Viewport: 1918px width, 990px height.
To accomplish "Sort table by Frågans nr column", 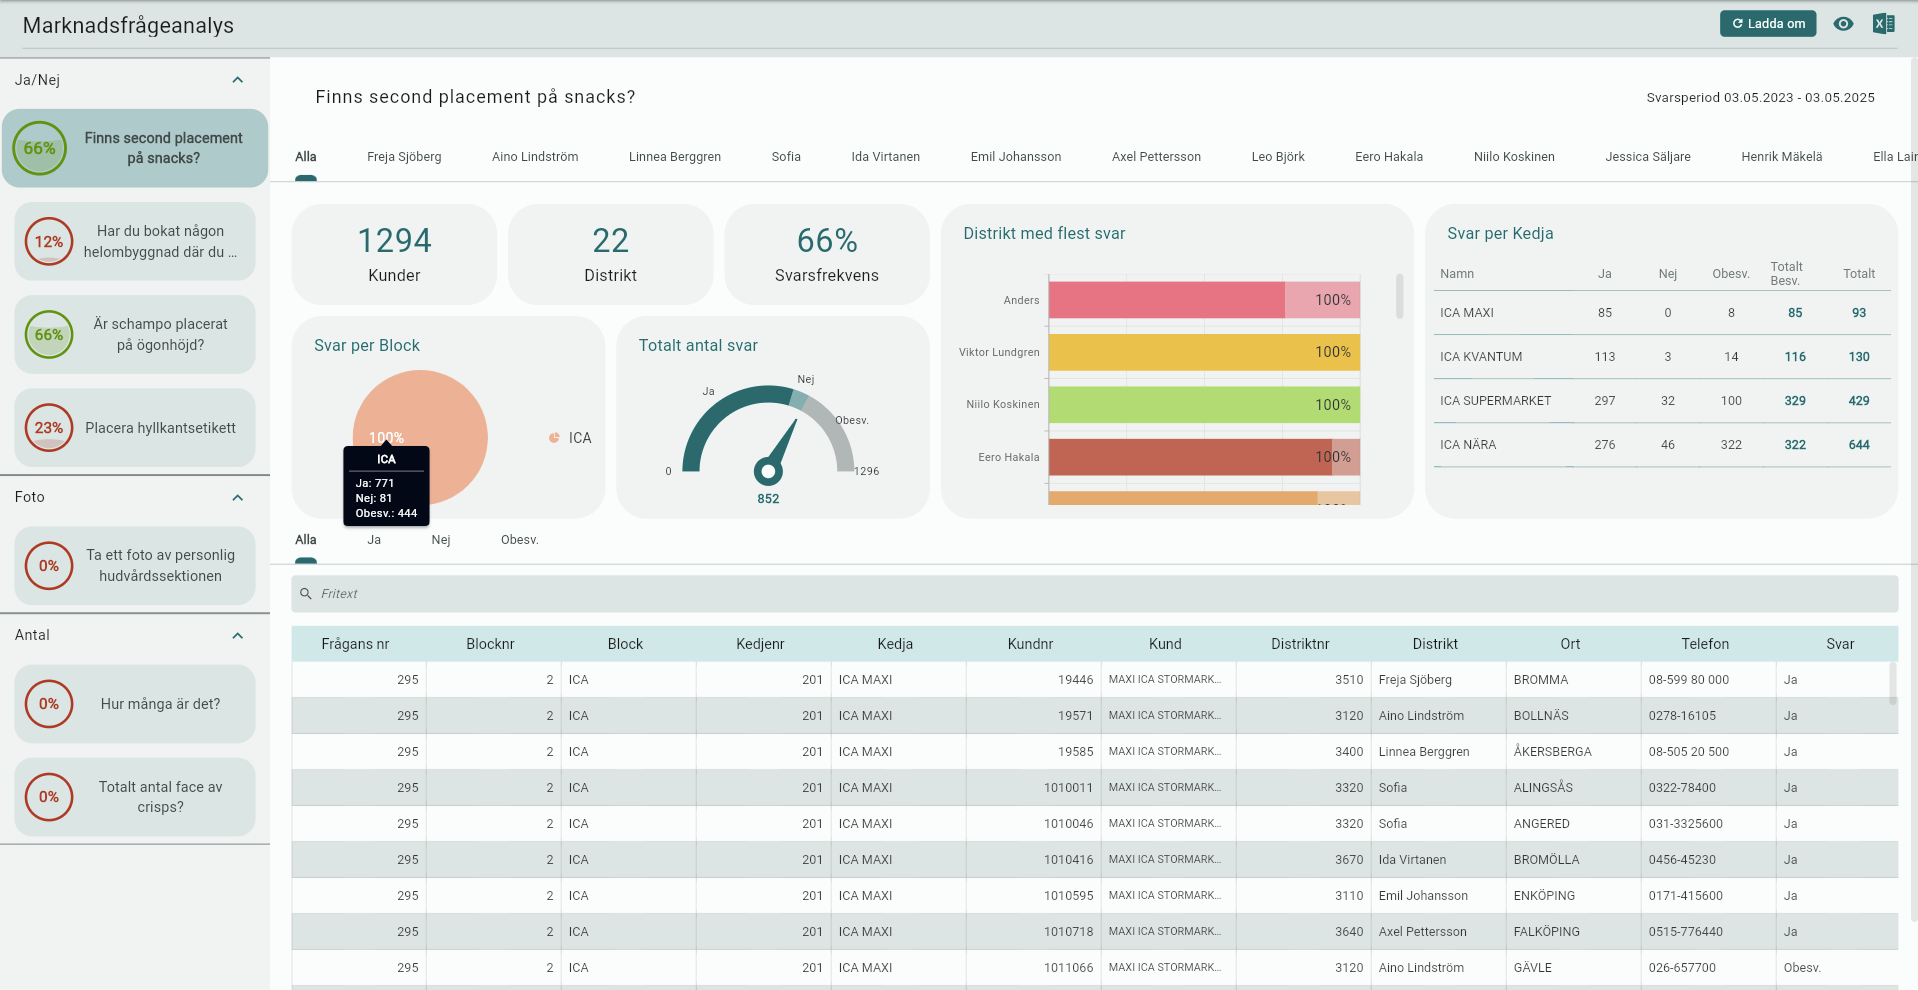I will click(x=355, y=644).
